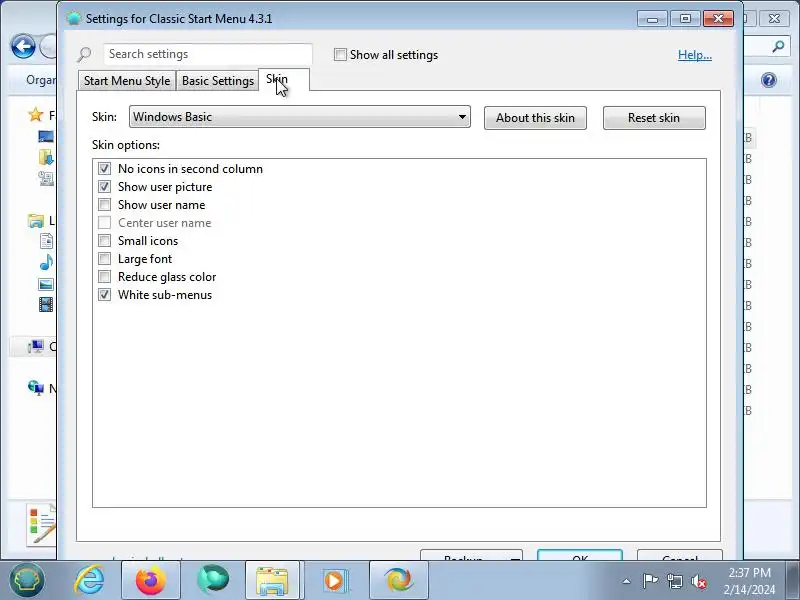This screenshot has width=800, height=600.
Task: Open the teal swirl browser taskbar icon
Action: 213,580
